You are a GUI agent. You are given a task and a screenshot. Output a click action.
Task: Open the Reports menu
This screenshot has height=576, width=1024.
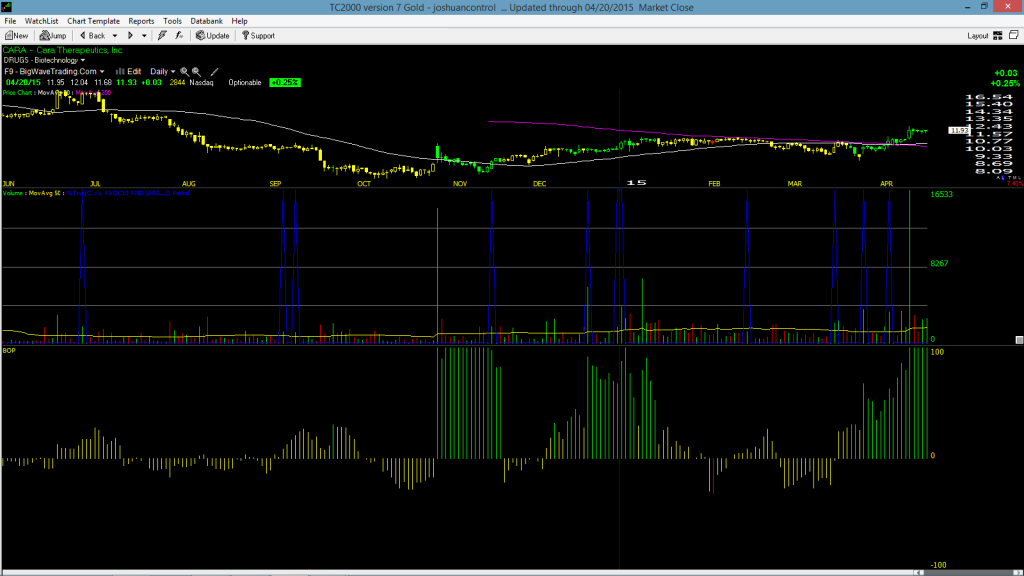pos(141,21)
